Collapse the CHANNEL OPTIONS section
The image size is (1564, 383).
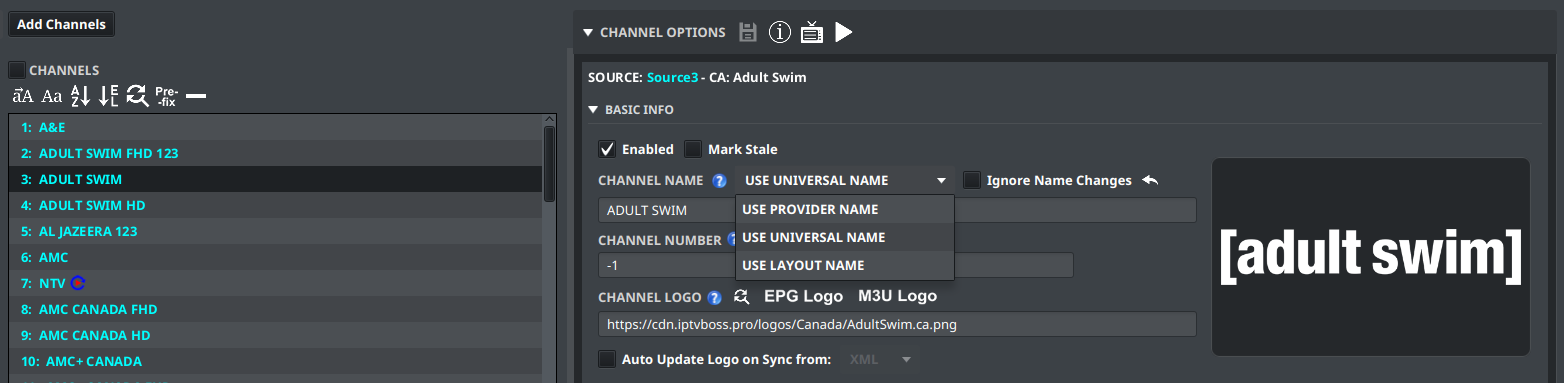pos(587,32)
